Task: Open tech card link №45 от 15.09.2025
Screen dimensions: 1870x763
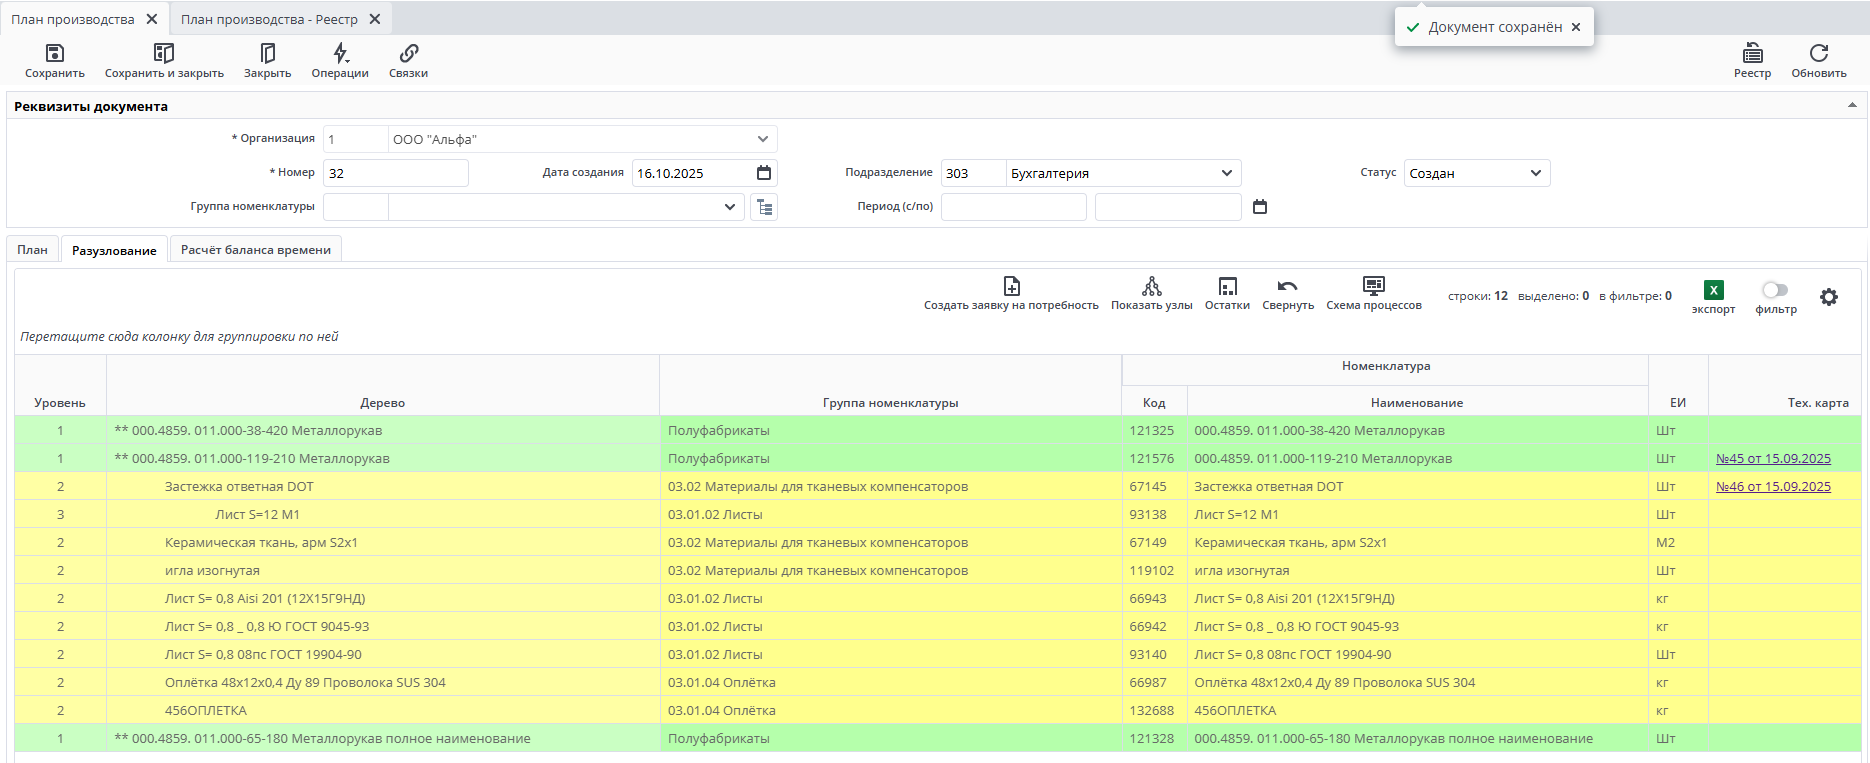Action: [x=1773, y=459]
